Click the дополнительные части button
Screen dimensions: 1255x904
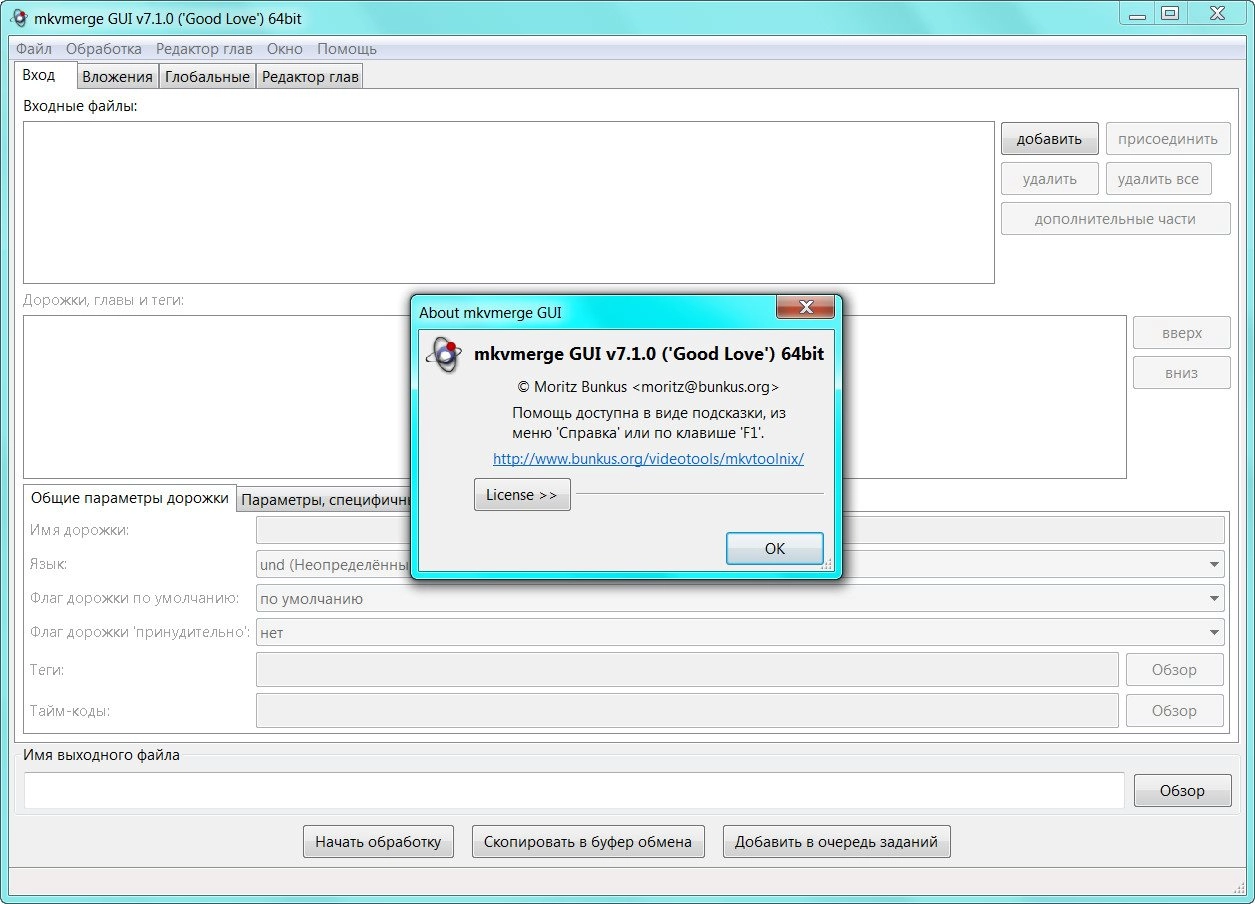point(1115,219)
